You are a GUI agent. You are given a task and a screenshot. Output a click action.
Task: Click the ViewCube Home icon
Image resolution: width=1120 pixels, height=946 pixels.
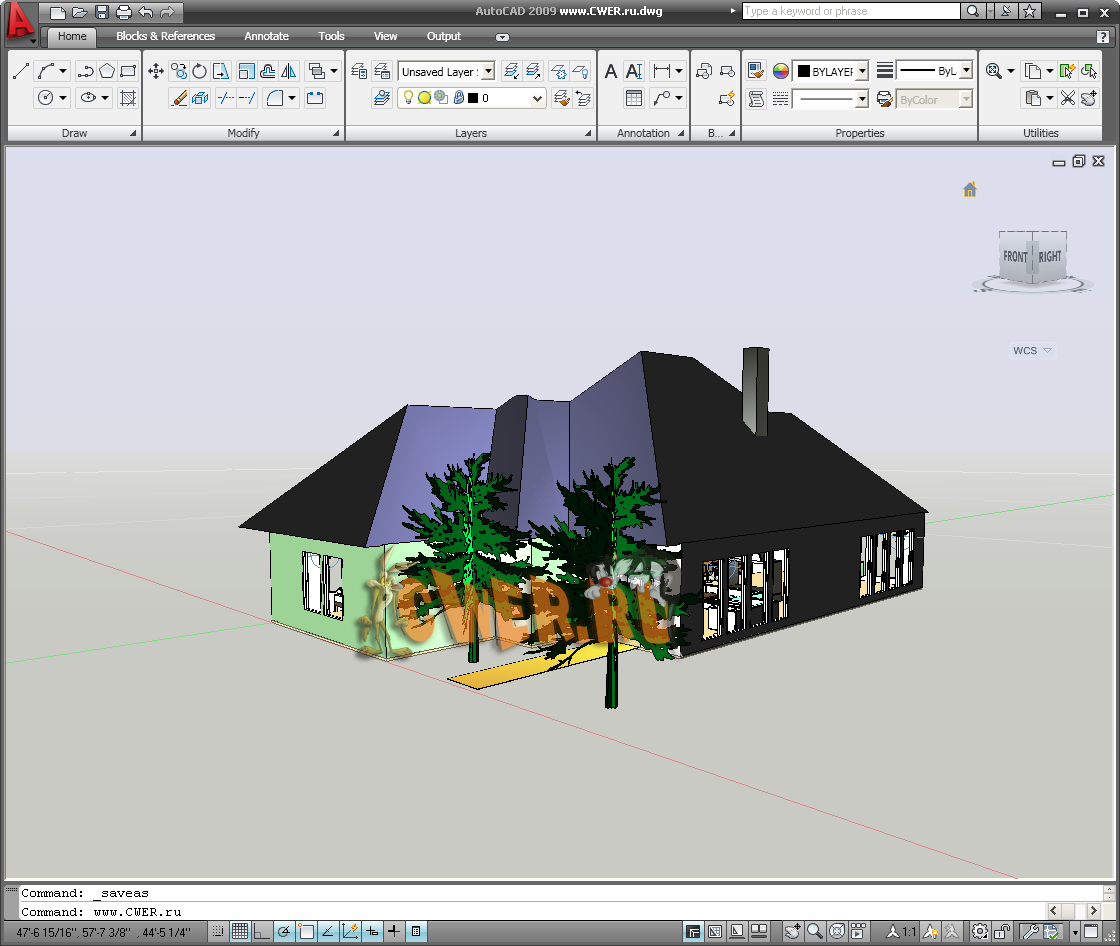(x=969, y=190)
